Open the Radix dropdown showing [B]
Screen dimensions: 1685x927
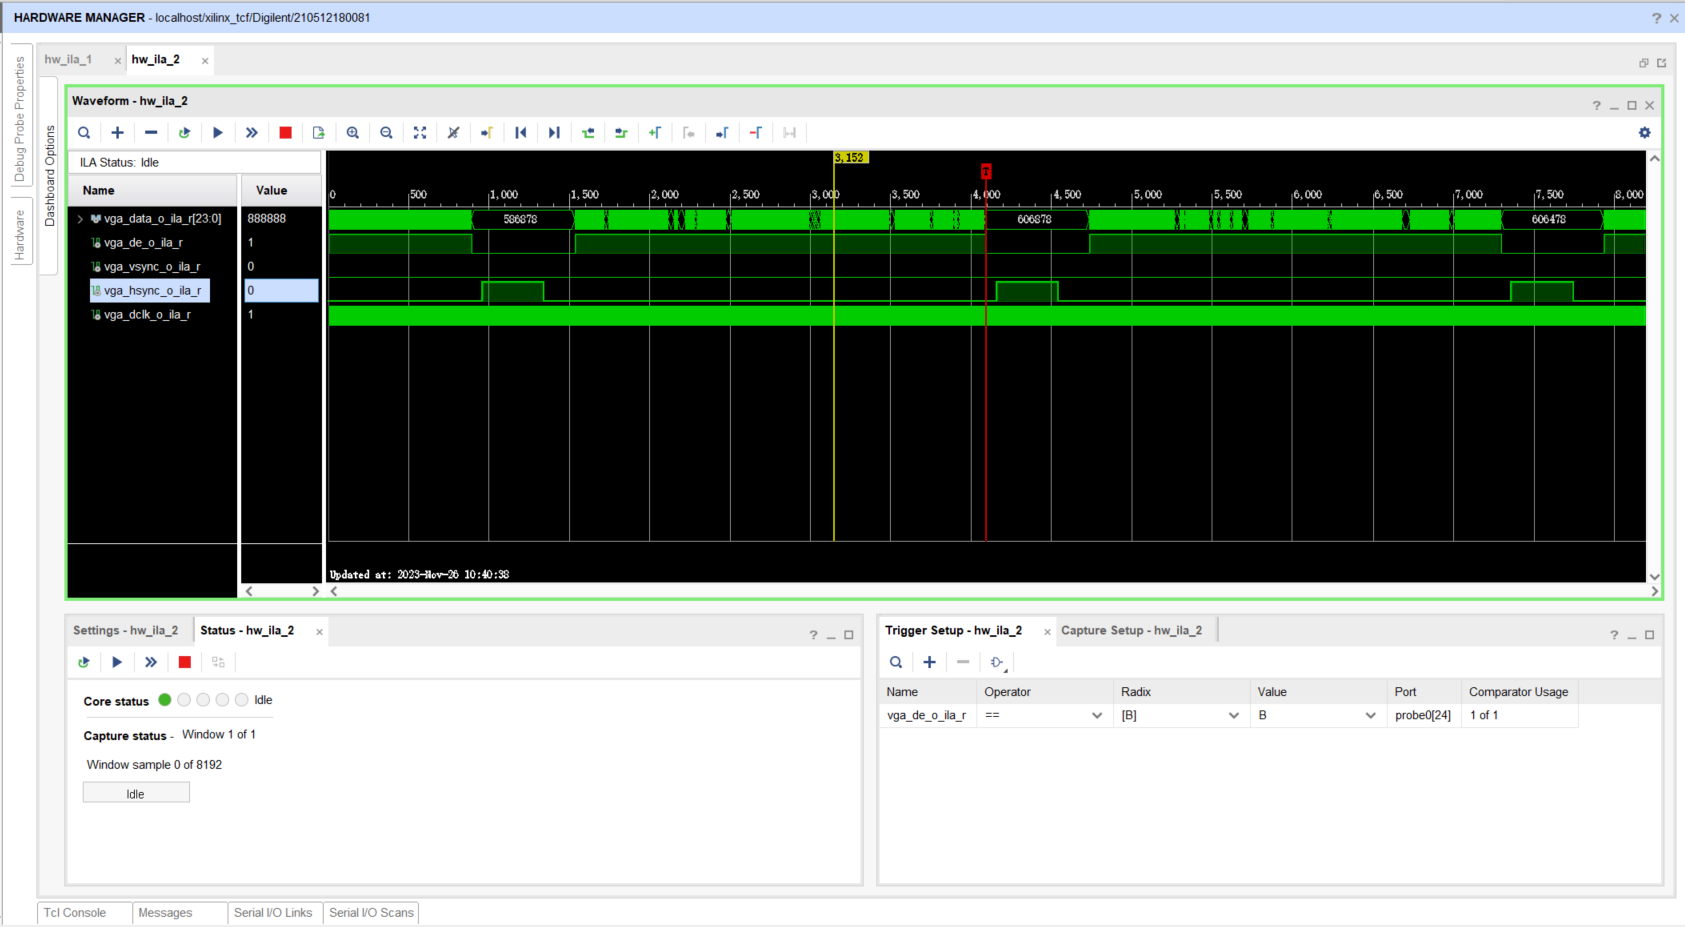click(1234, 715)
